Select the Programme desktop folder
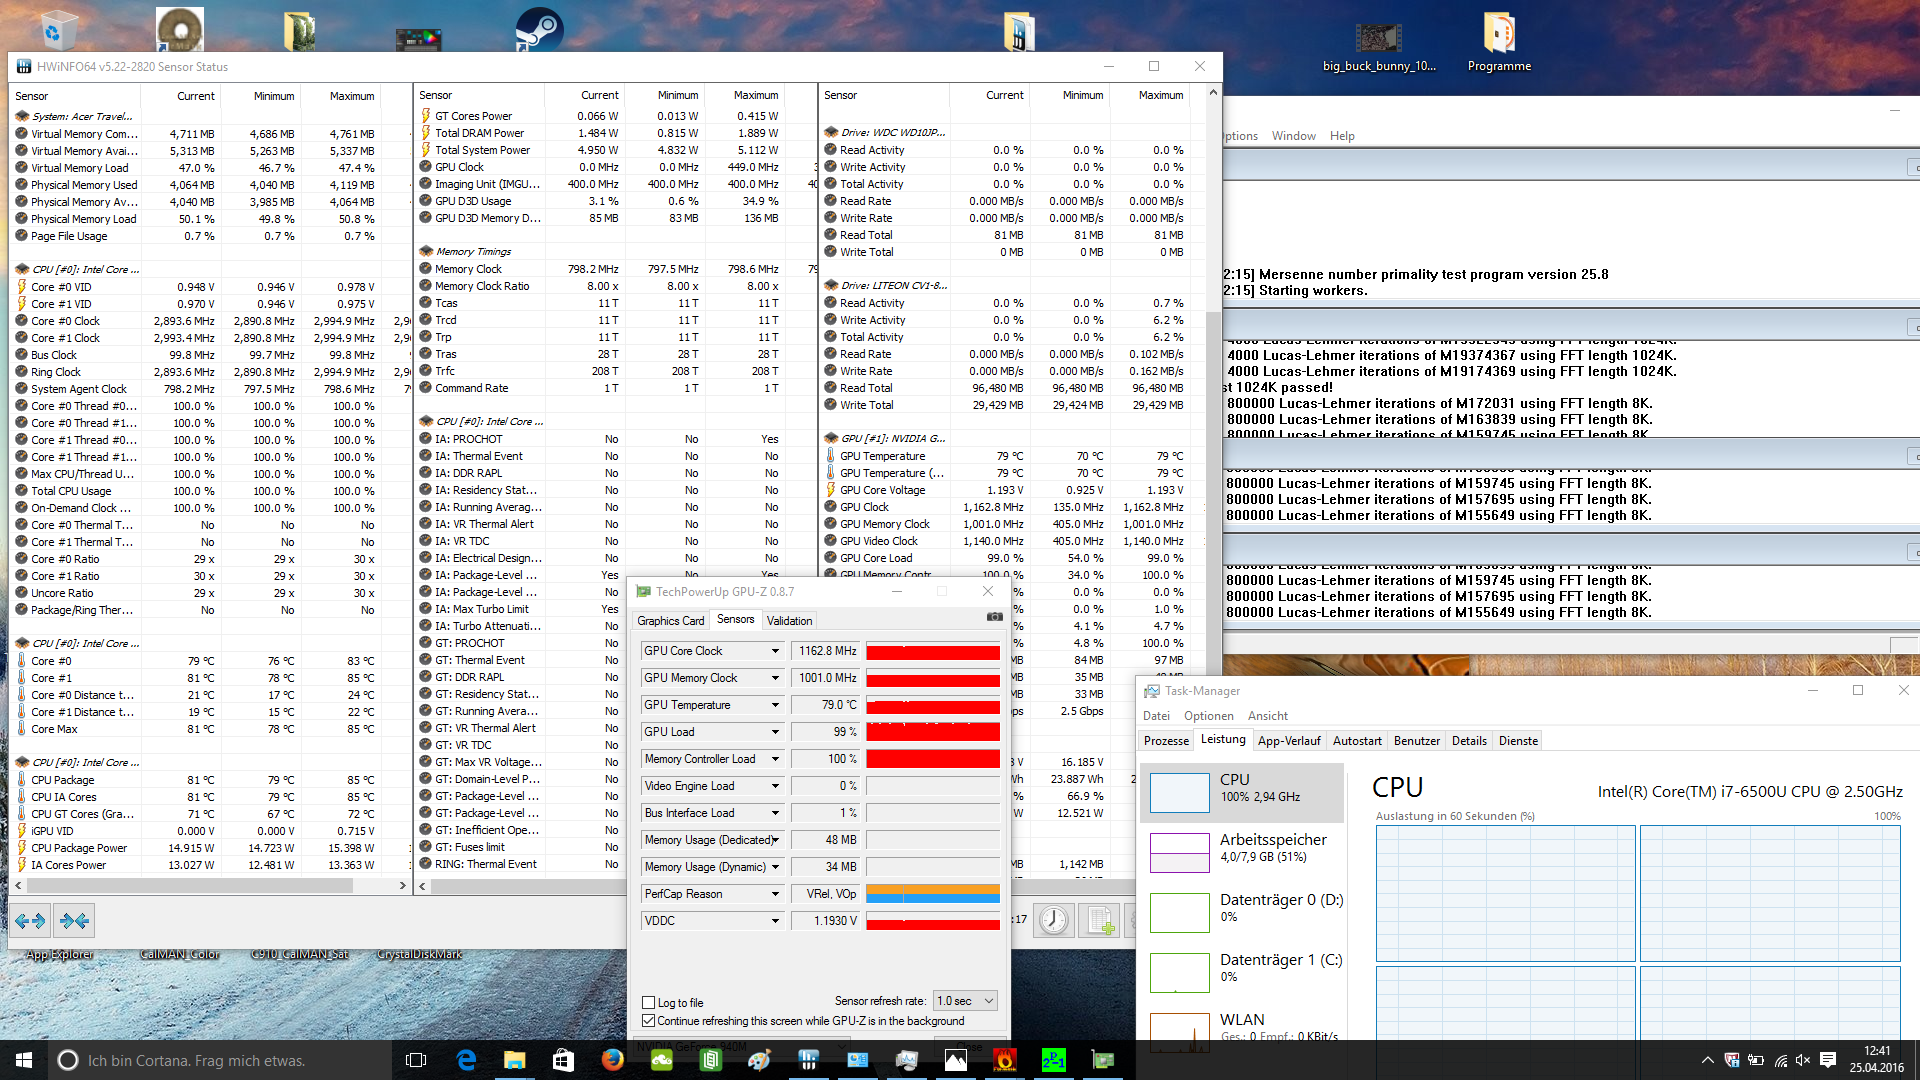 (x=1499, y=42)
